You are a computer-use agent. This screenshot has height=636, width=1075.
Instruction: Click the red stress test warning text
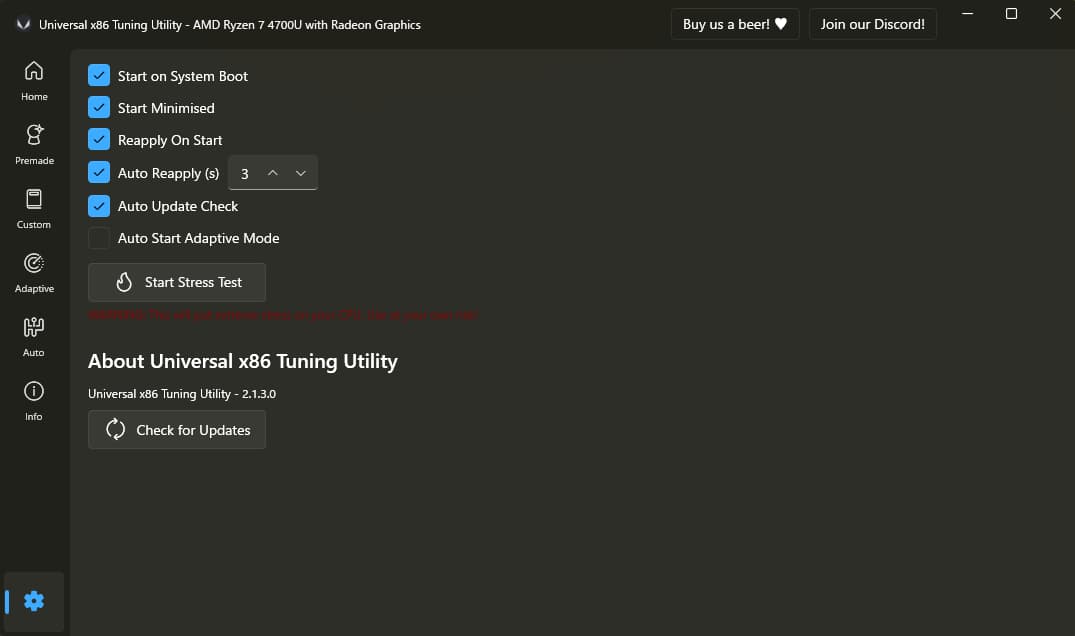[283, 315]
